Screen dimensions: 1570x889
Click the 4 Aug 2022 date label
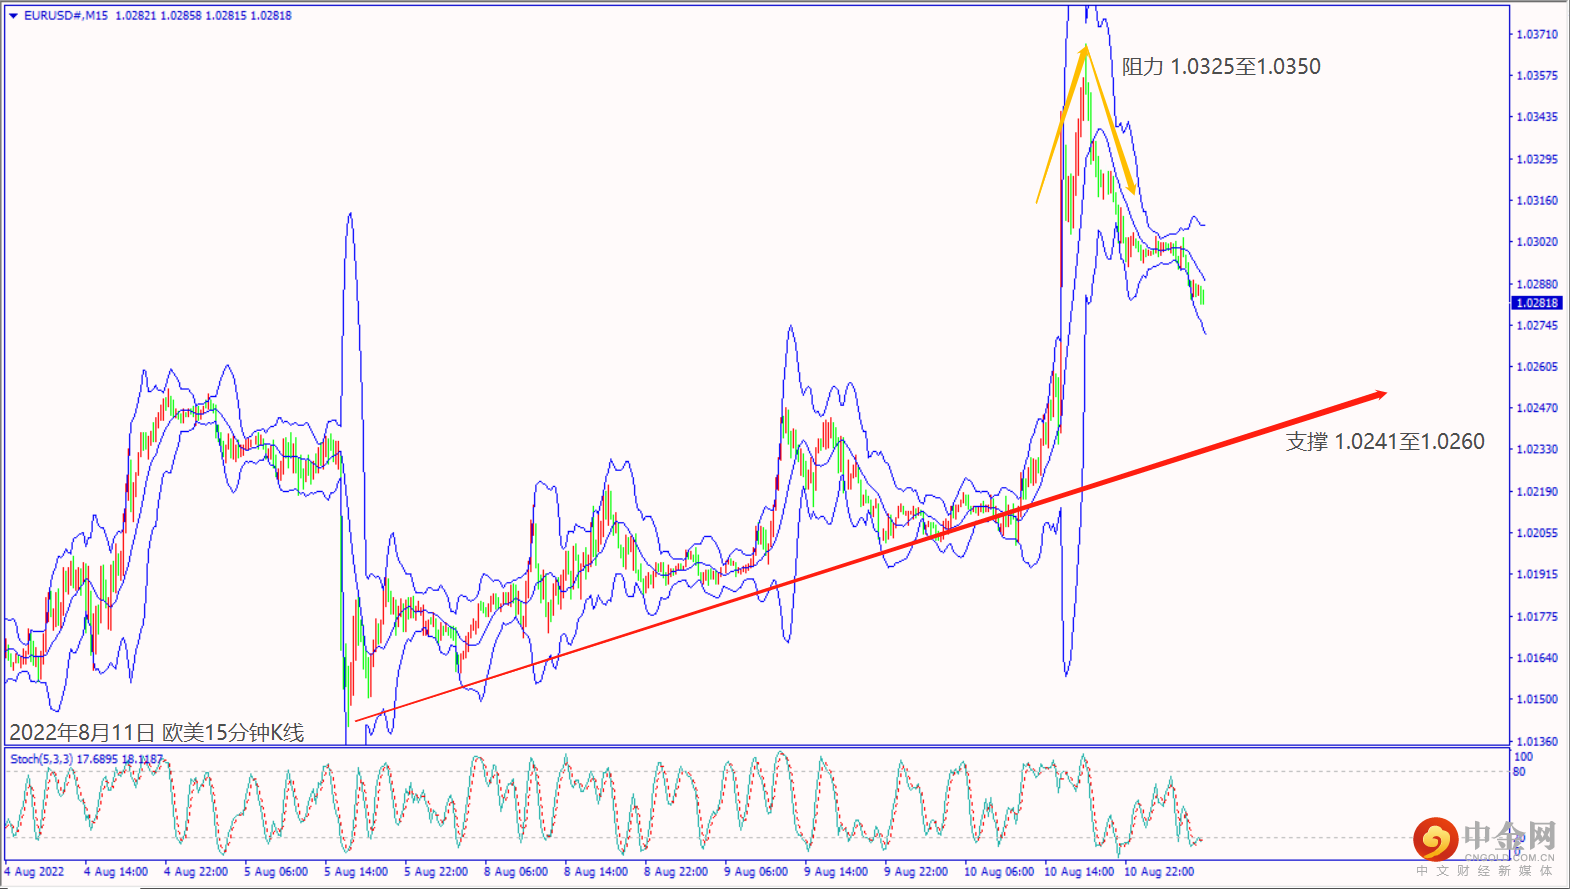click(34, 872)
